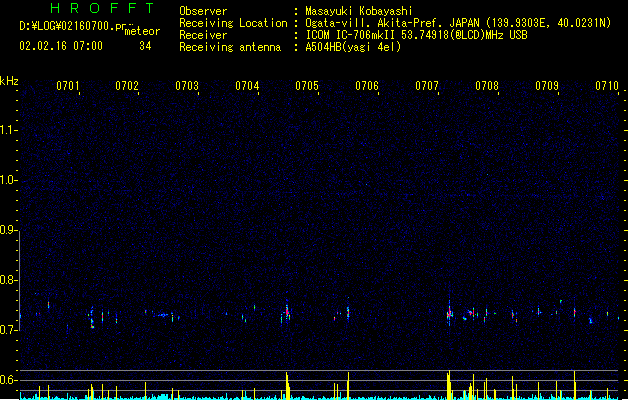
Task: Select the A504HB(yagi 4el) antenna text
Action: [353, 47]
